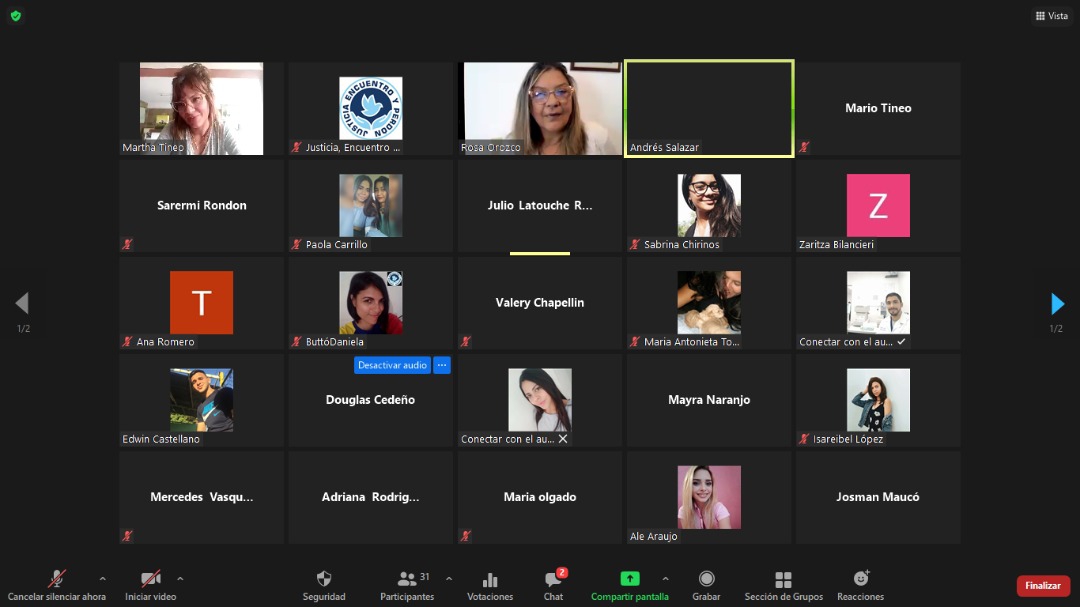1080x607 pixels.
Task: Click the Josman Maucó name
Action: (878, 497)
